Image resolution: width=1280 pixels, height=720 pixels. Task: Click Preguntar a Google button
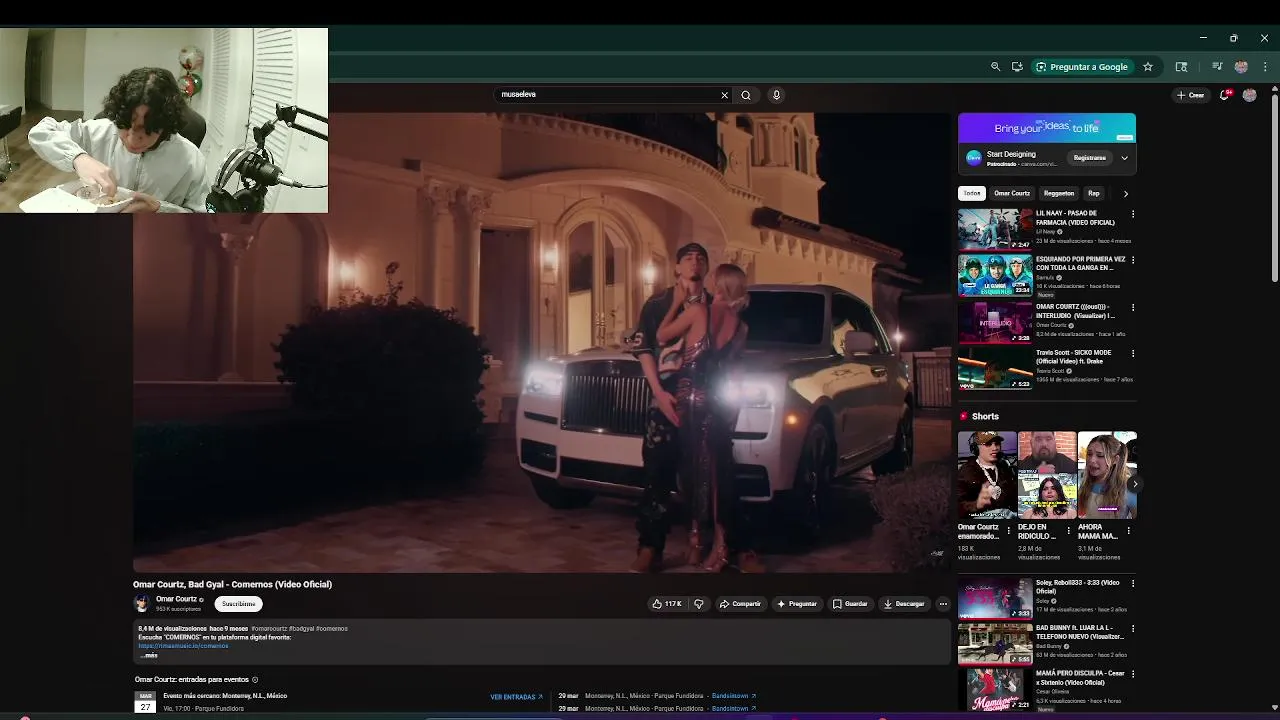click(x=1082, y=67)
